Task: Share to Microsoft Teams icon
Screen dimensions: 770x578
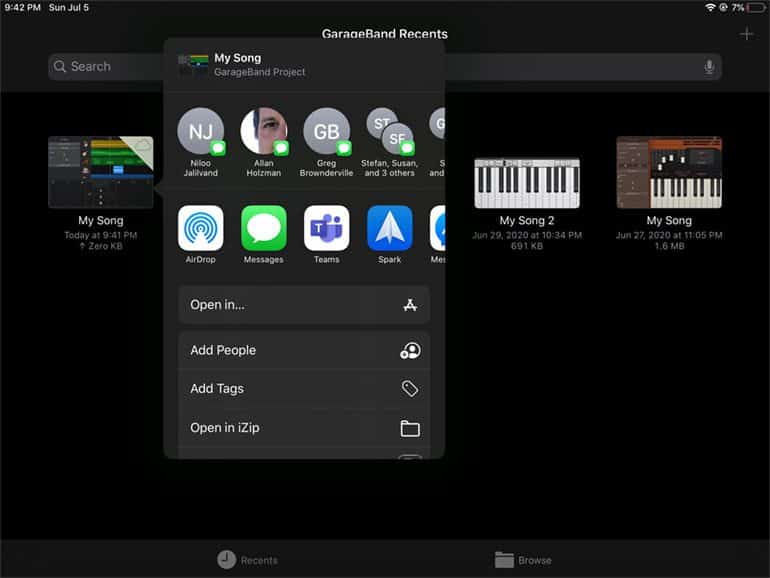Action: click(x=327, y=228)
